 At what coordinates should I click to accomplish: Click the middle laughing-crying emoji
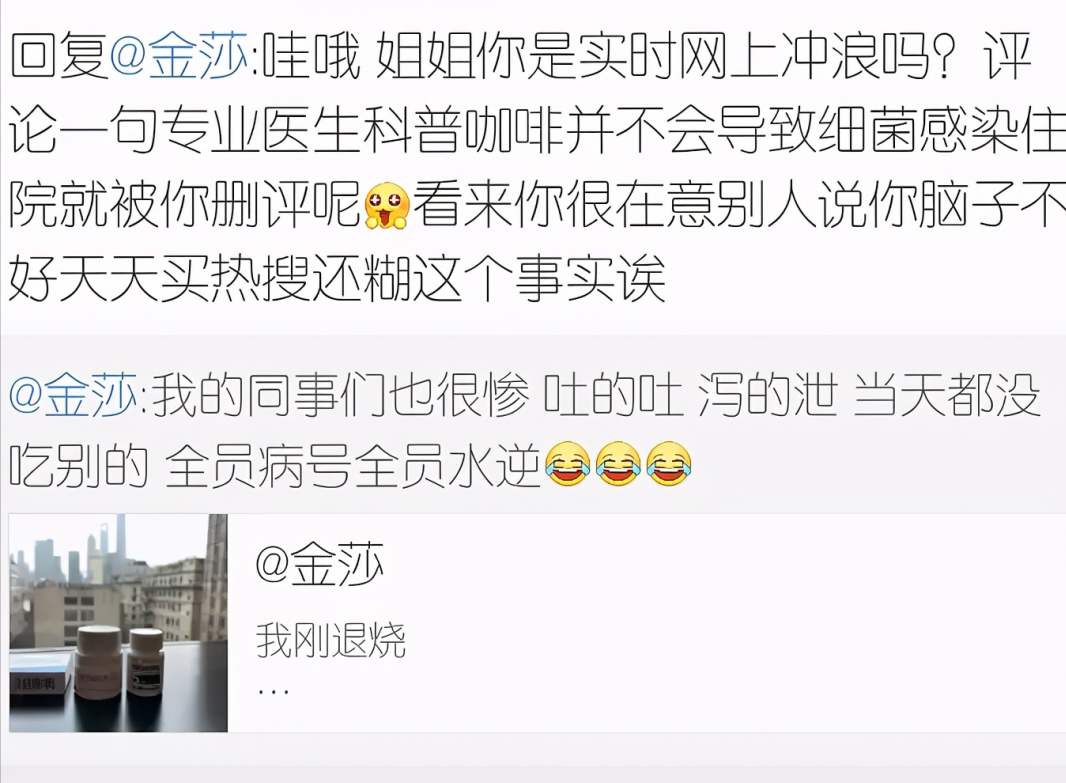(x=618, y=464)
